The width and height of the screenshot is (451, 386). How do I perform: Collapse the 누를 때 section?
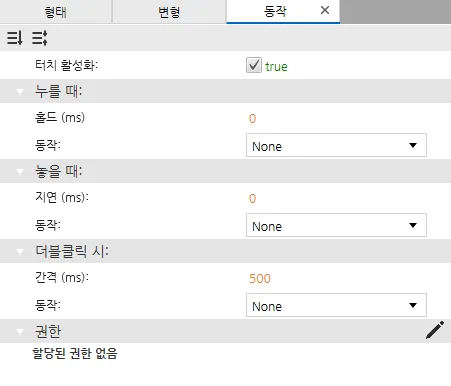point(20,91)
